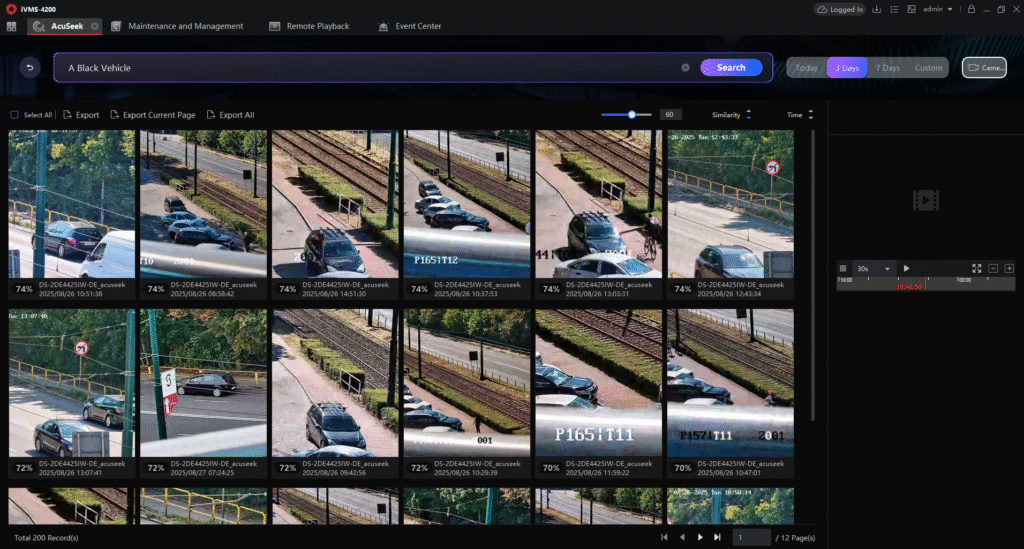
Task: Toggle the Similarity sort order arrows
Action: (x=748, y=115)
